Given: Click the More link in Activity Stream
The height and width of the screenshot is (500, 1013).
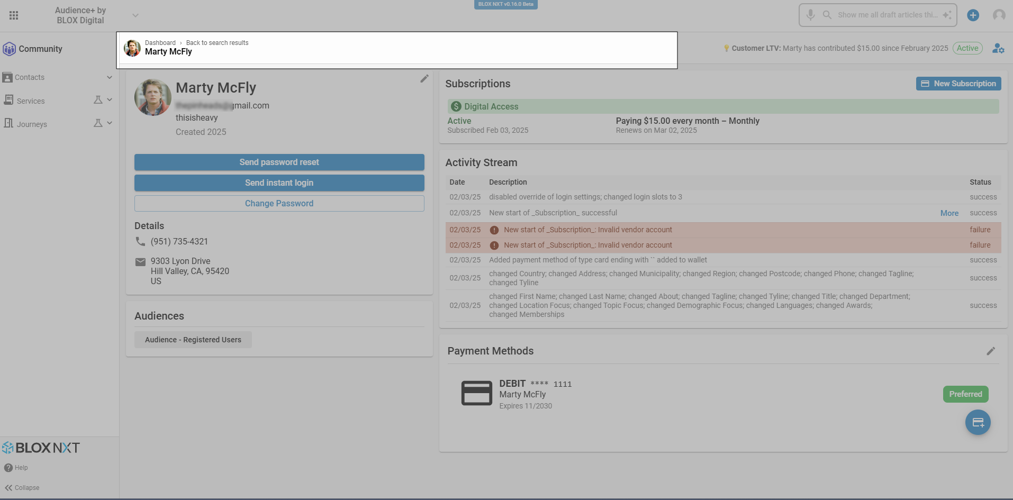Looking at the screenshot, I should coord(949,213).
